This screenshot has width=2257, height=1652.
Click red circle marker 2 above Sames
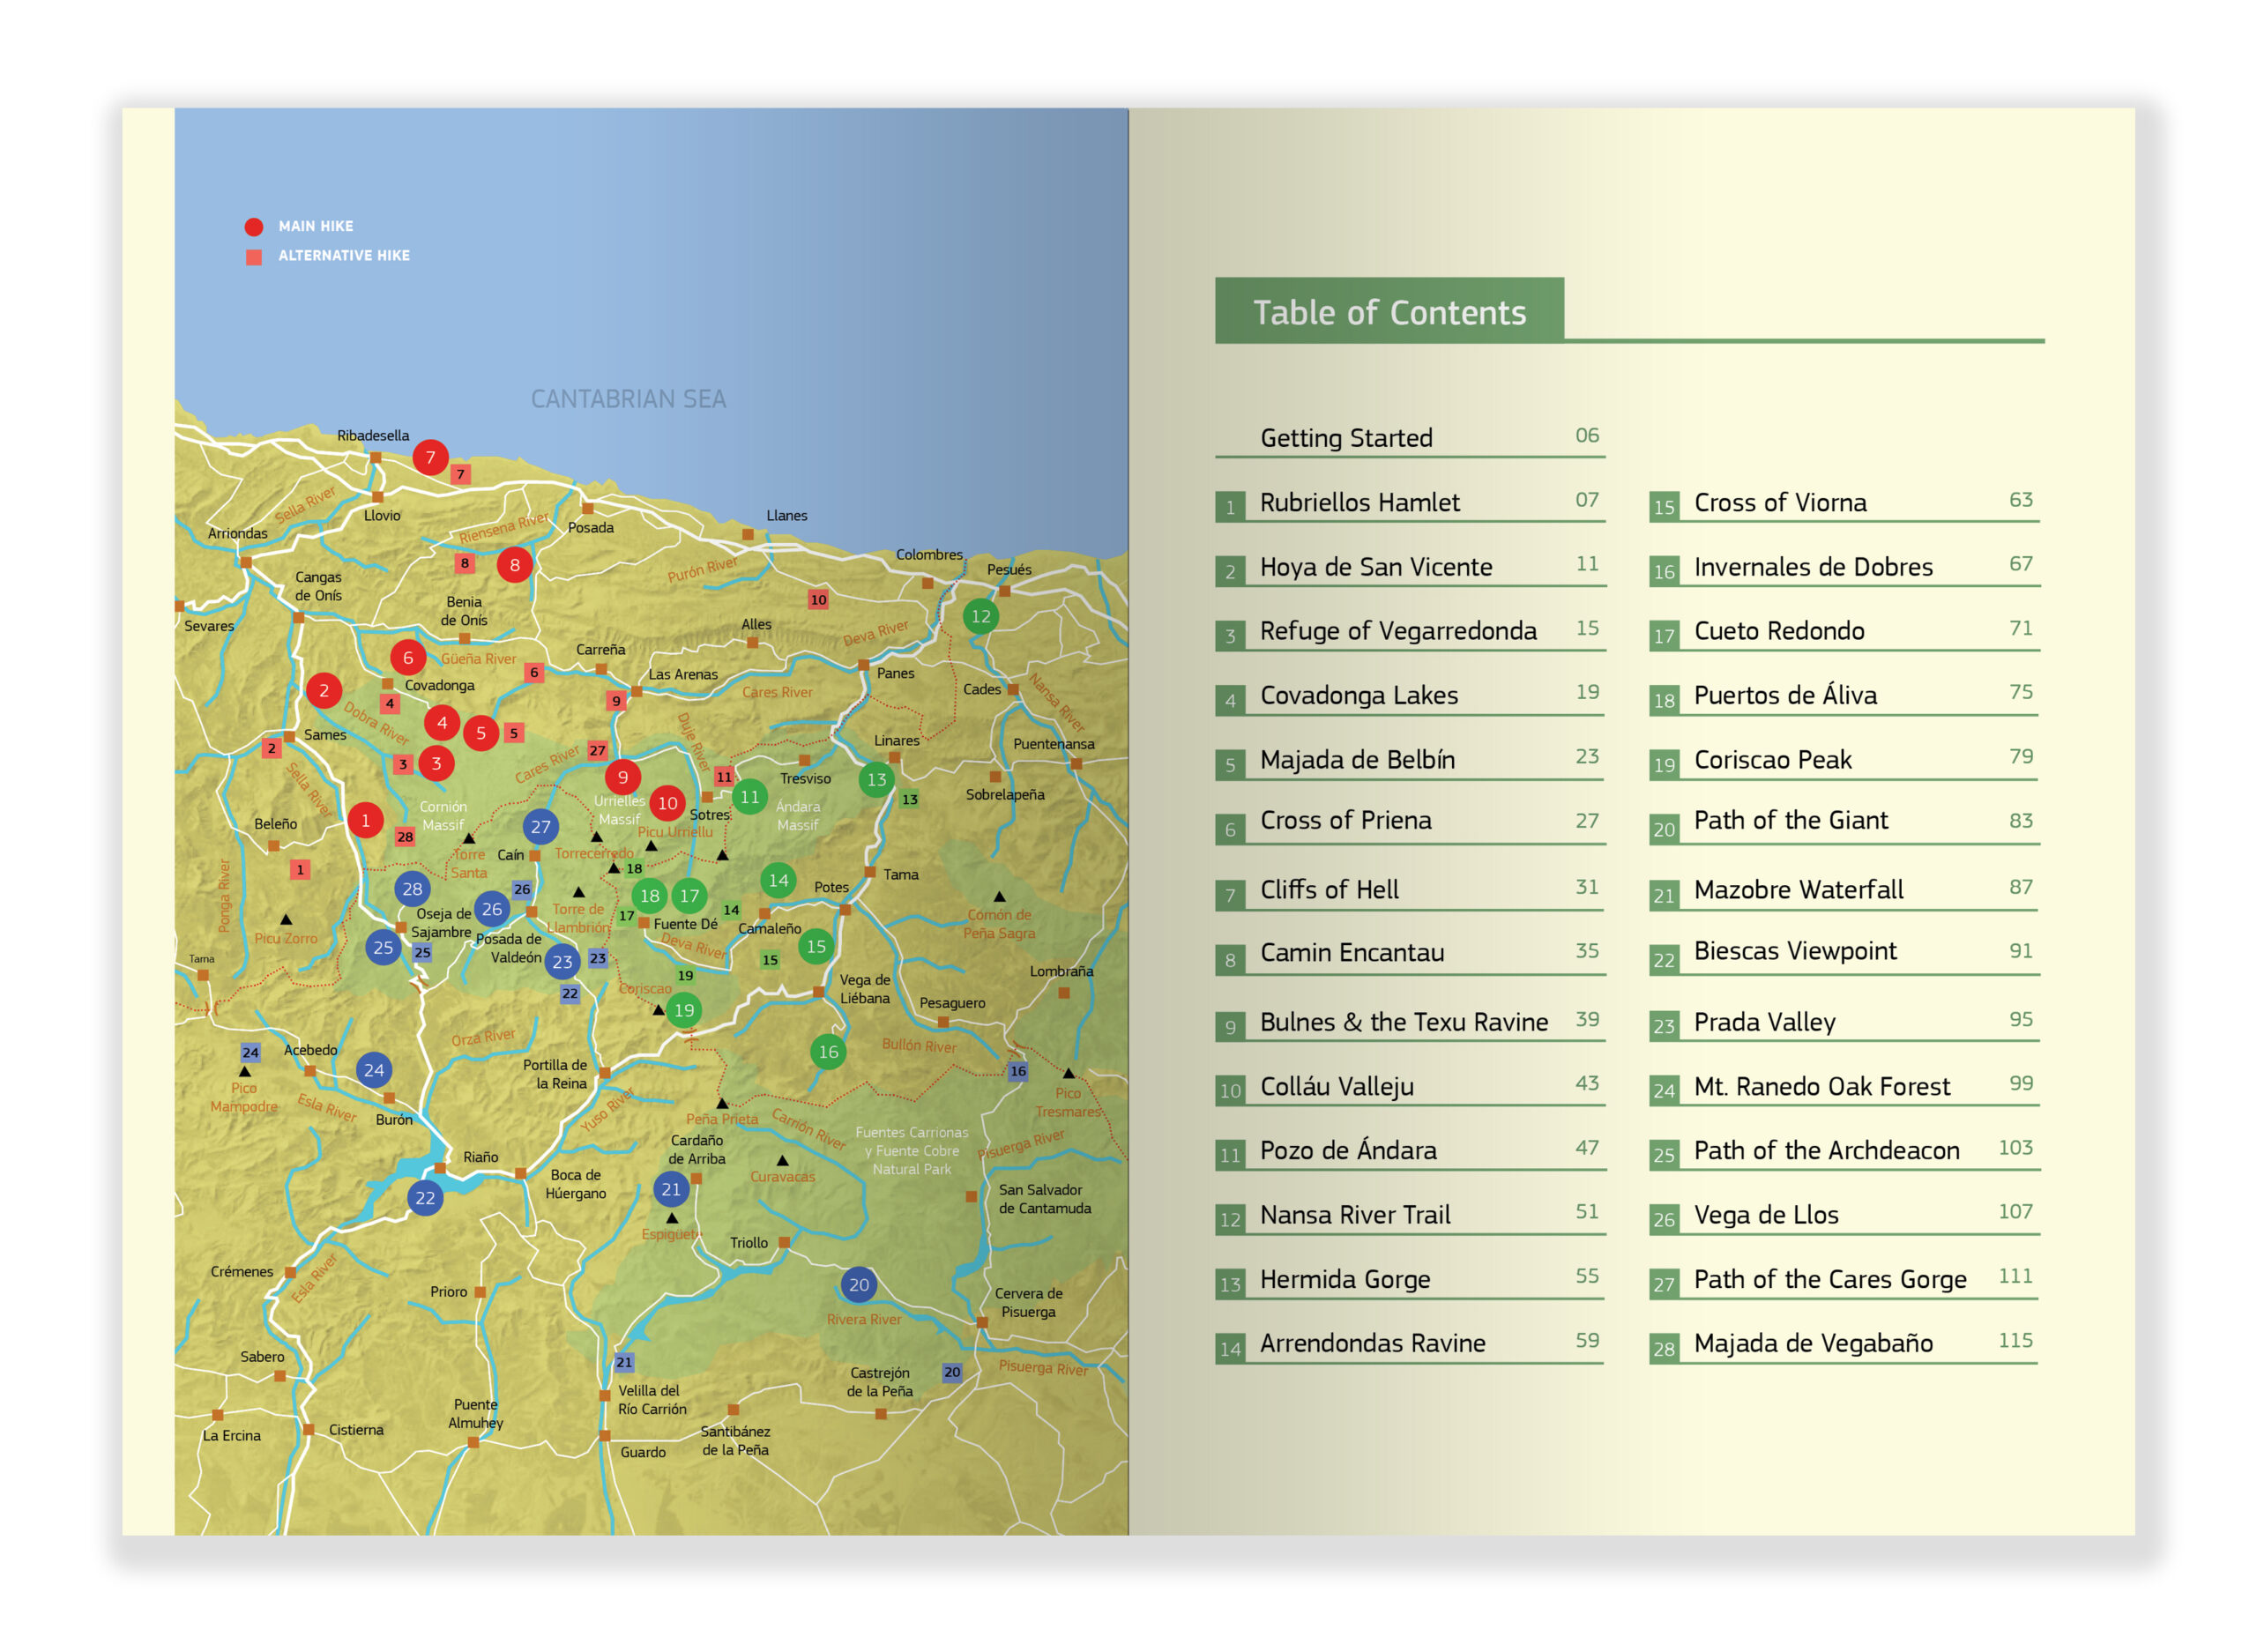[324, 691]
